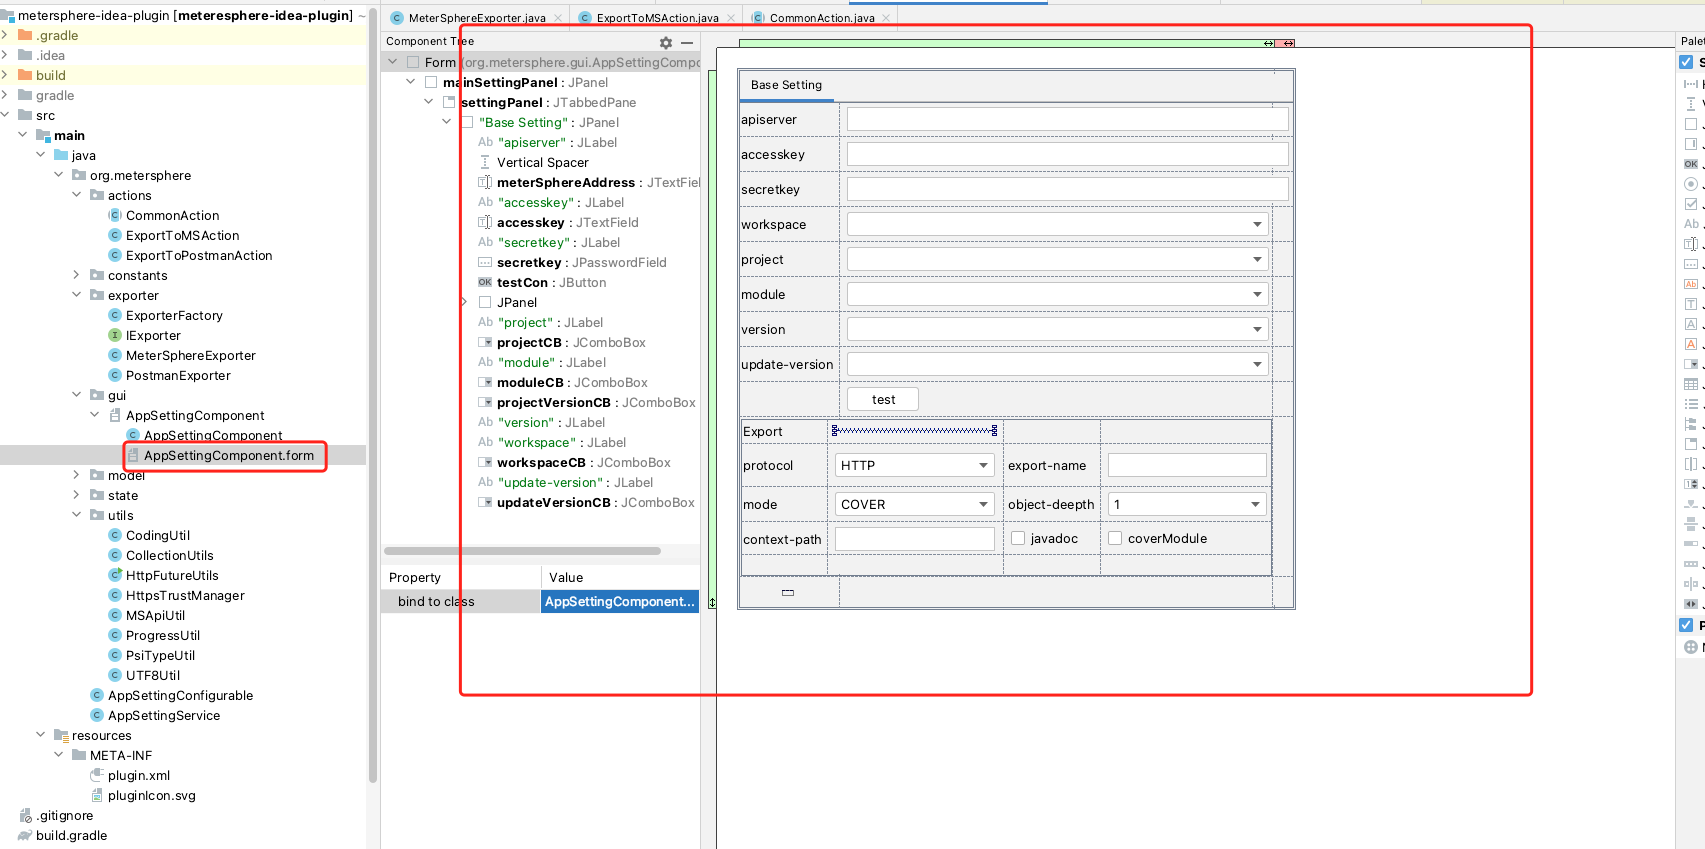Select the JSpinner icon in the Palette

[x=1691, y=484]
